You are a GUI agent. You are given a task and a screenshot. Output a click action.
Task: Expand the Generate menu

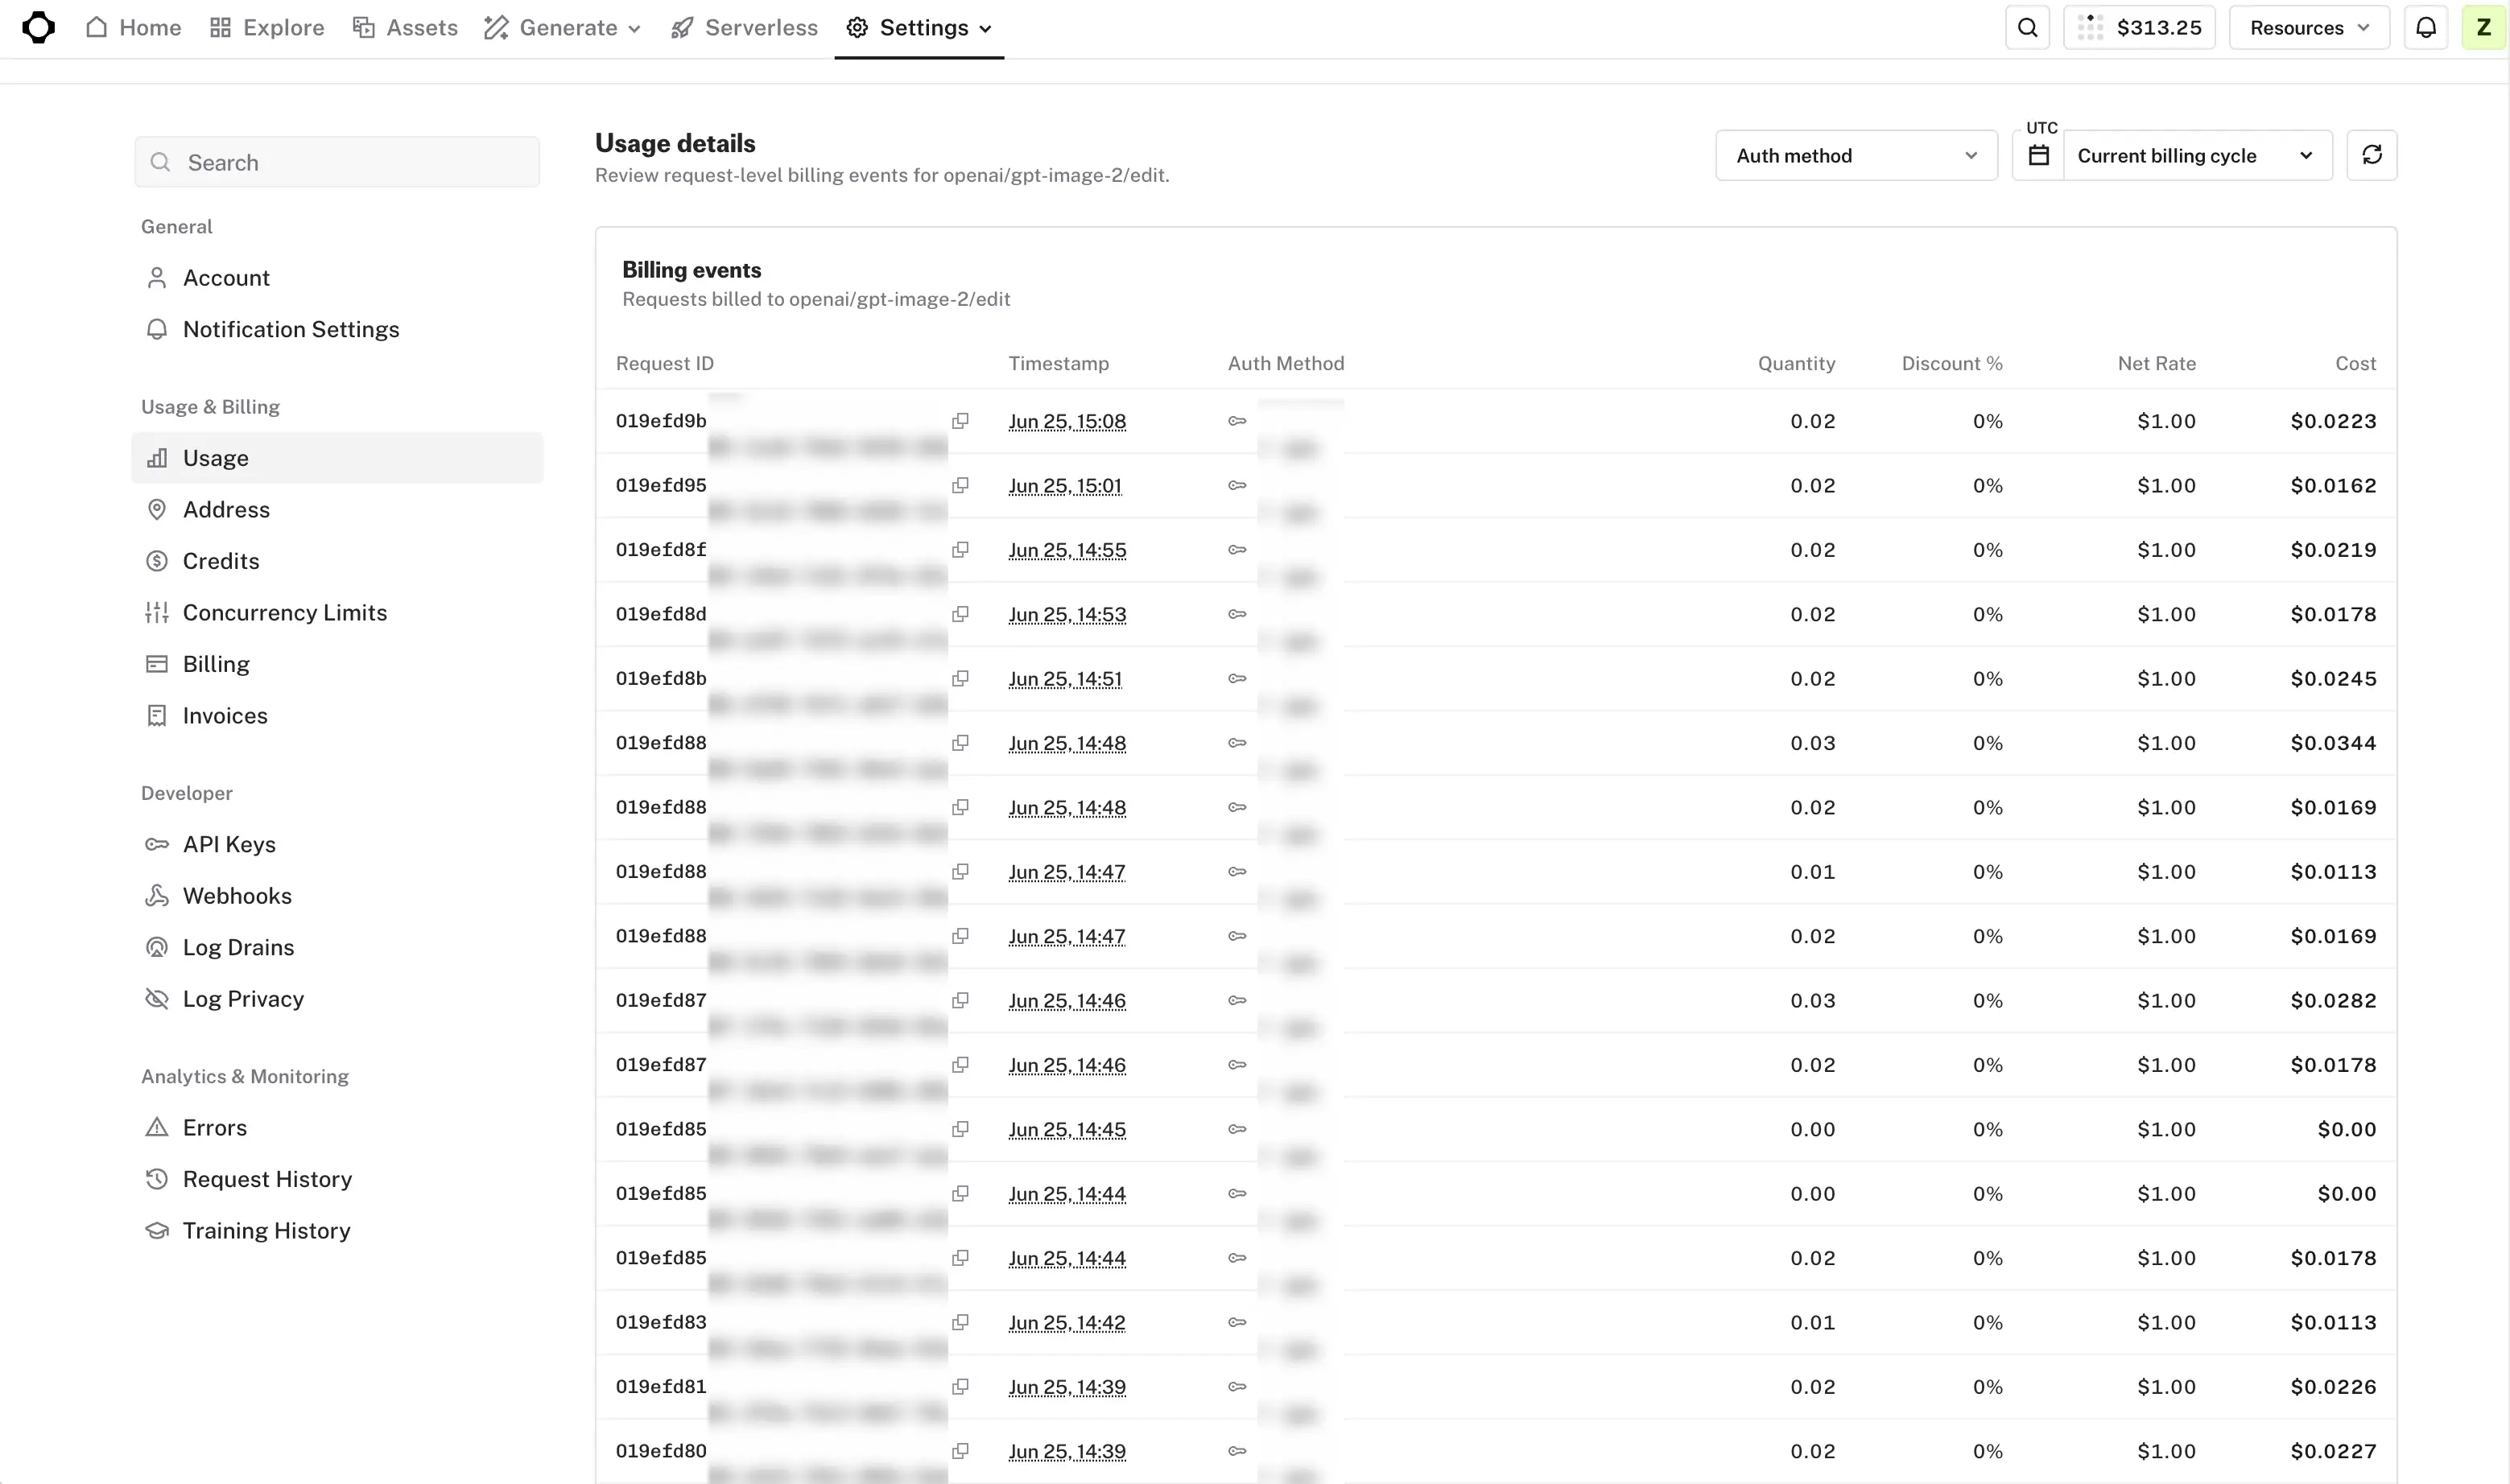coord(562,27)
